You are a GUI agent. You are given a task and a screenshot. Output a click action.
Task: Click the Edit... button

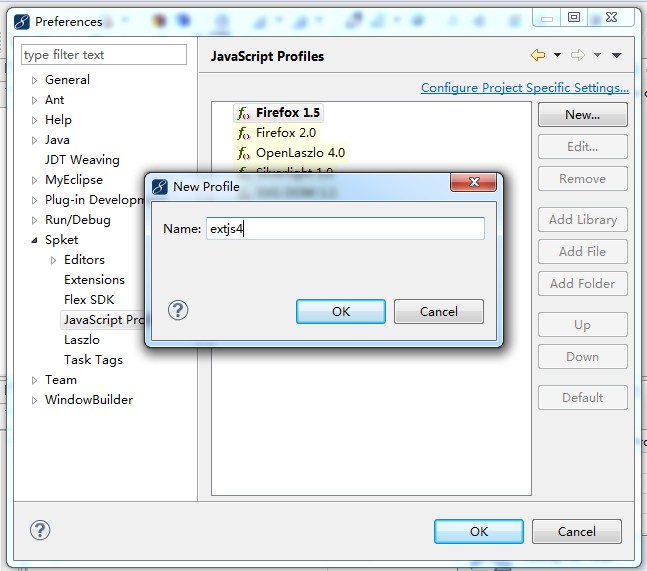click(583, 146)
